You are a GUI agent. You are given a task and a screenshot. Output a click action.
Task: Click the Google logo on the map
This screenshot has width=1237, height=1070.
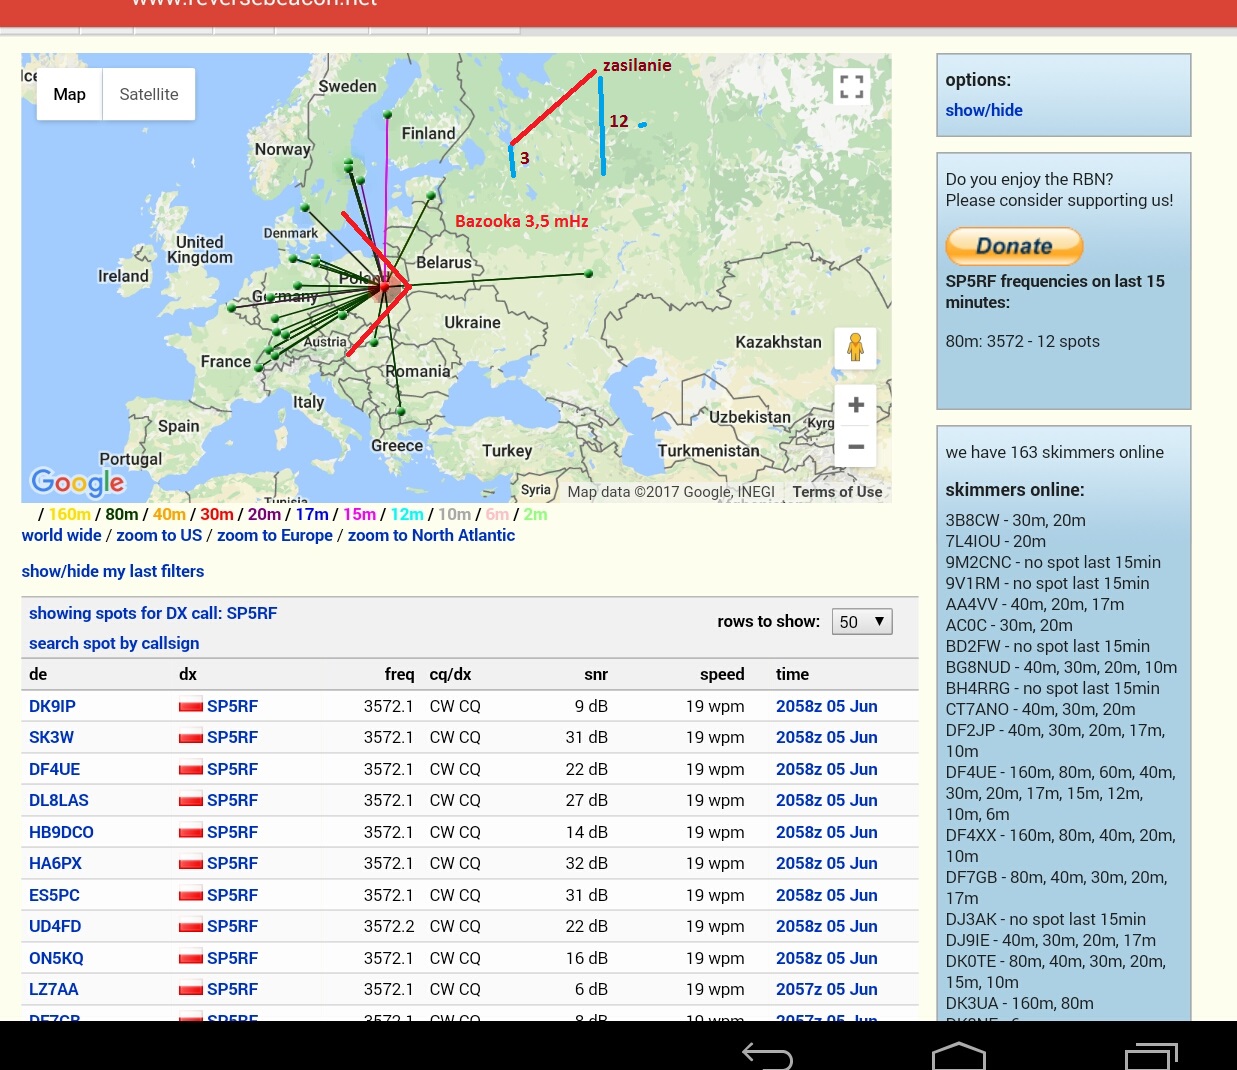click(78, 482)
